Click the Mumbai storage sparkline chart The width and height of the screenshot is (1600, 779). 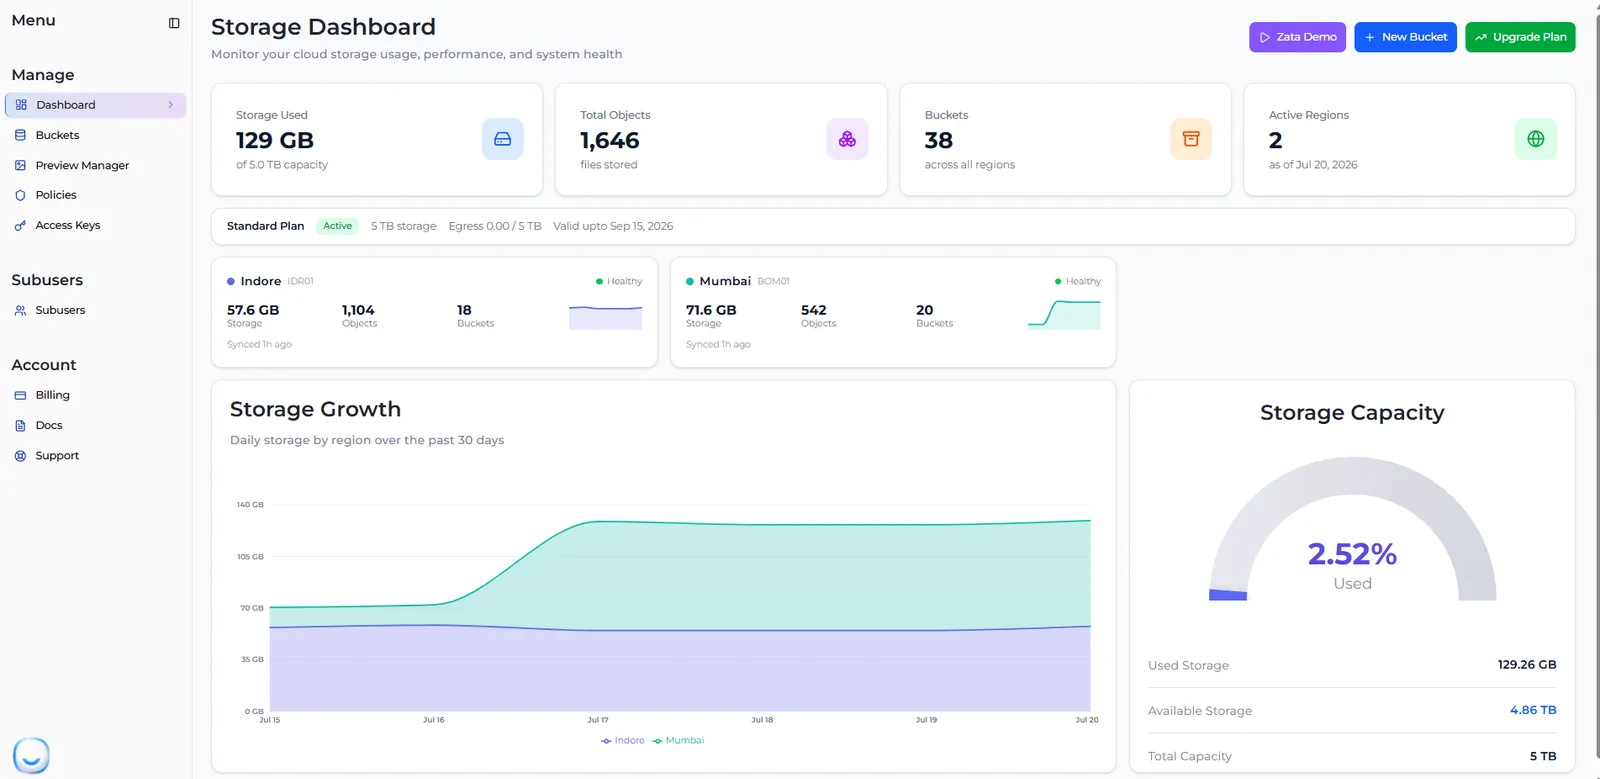(1064, 315)
